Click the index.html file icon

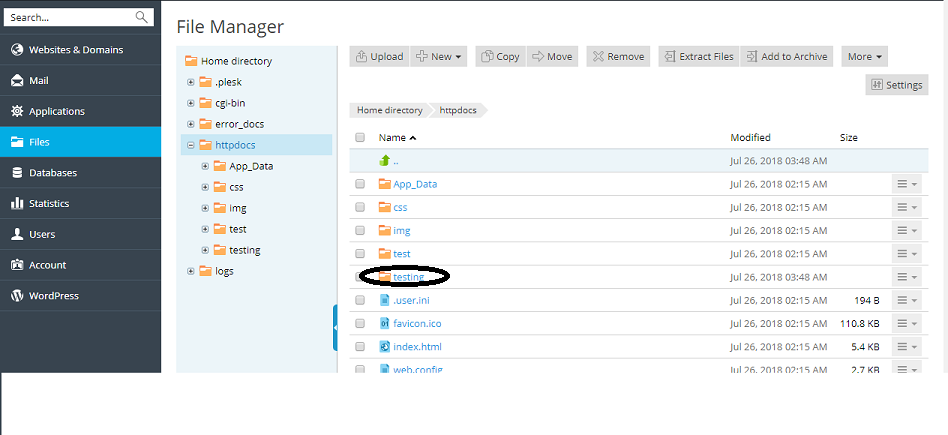pyautogui.click(x=384, y=347)
